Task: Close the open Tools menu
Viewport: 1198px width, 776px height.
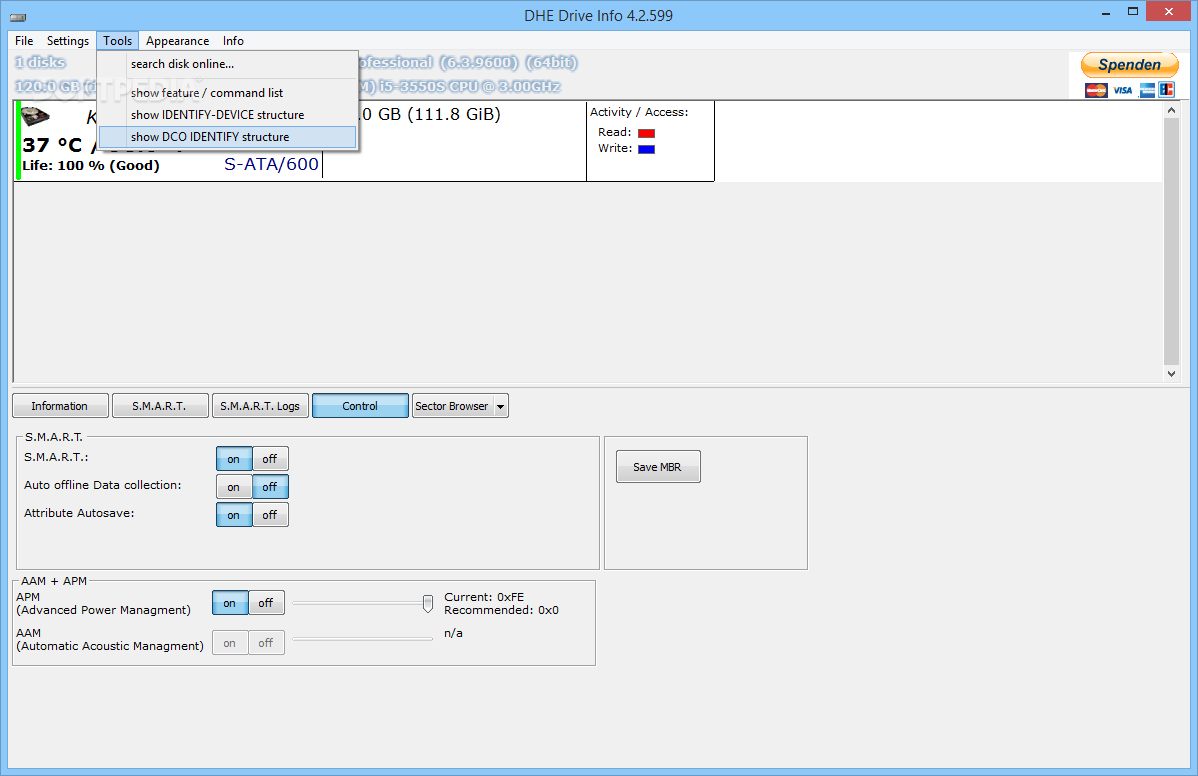Action: pyautogui.click(x=117, y=40)
